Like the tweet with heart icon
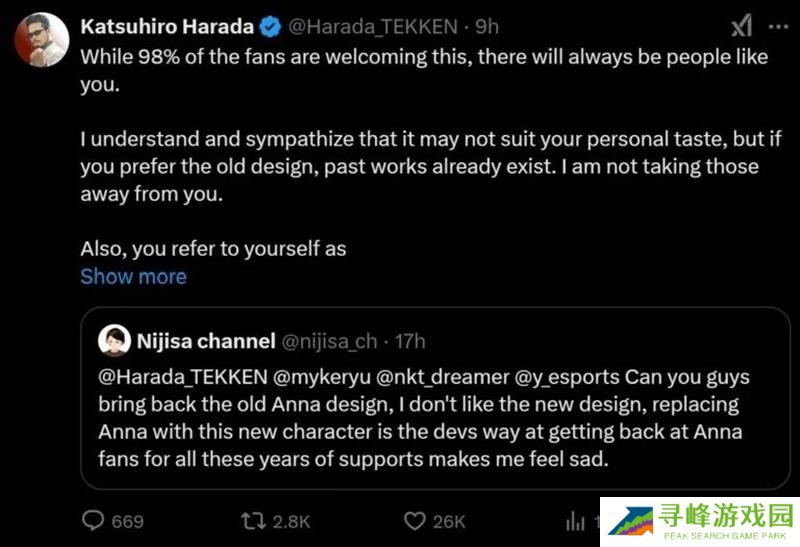Viewport: 800px width, 547px height. [x=415, y=520]
